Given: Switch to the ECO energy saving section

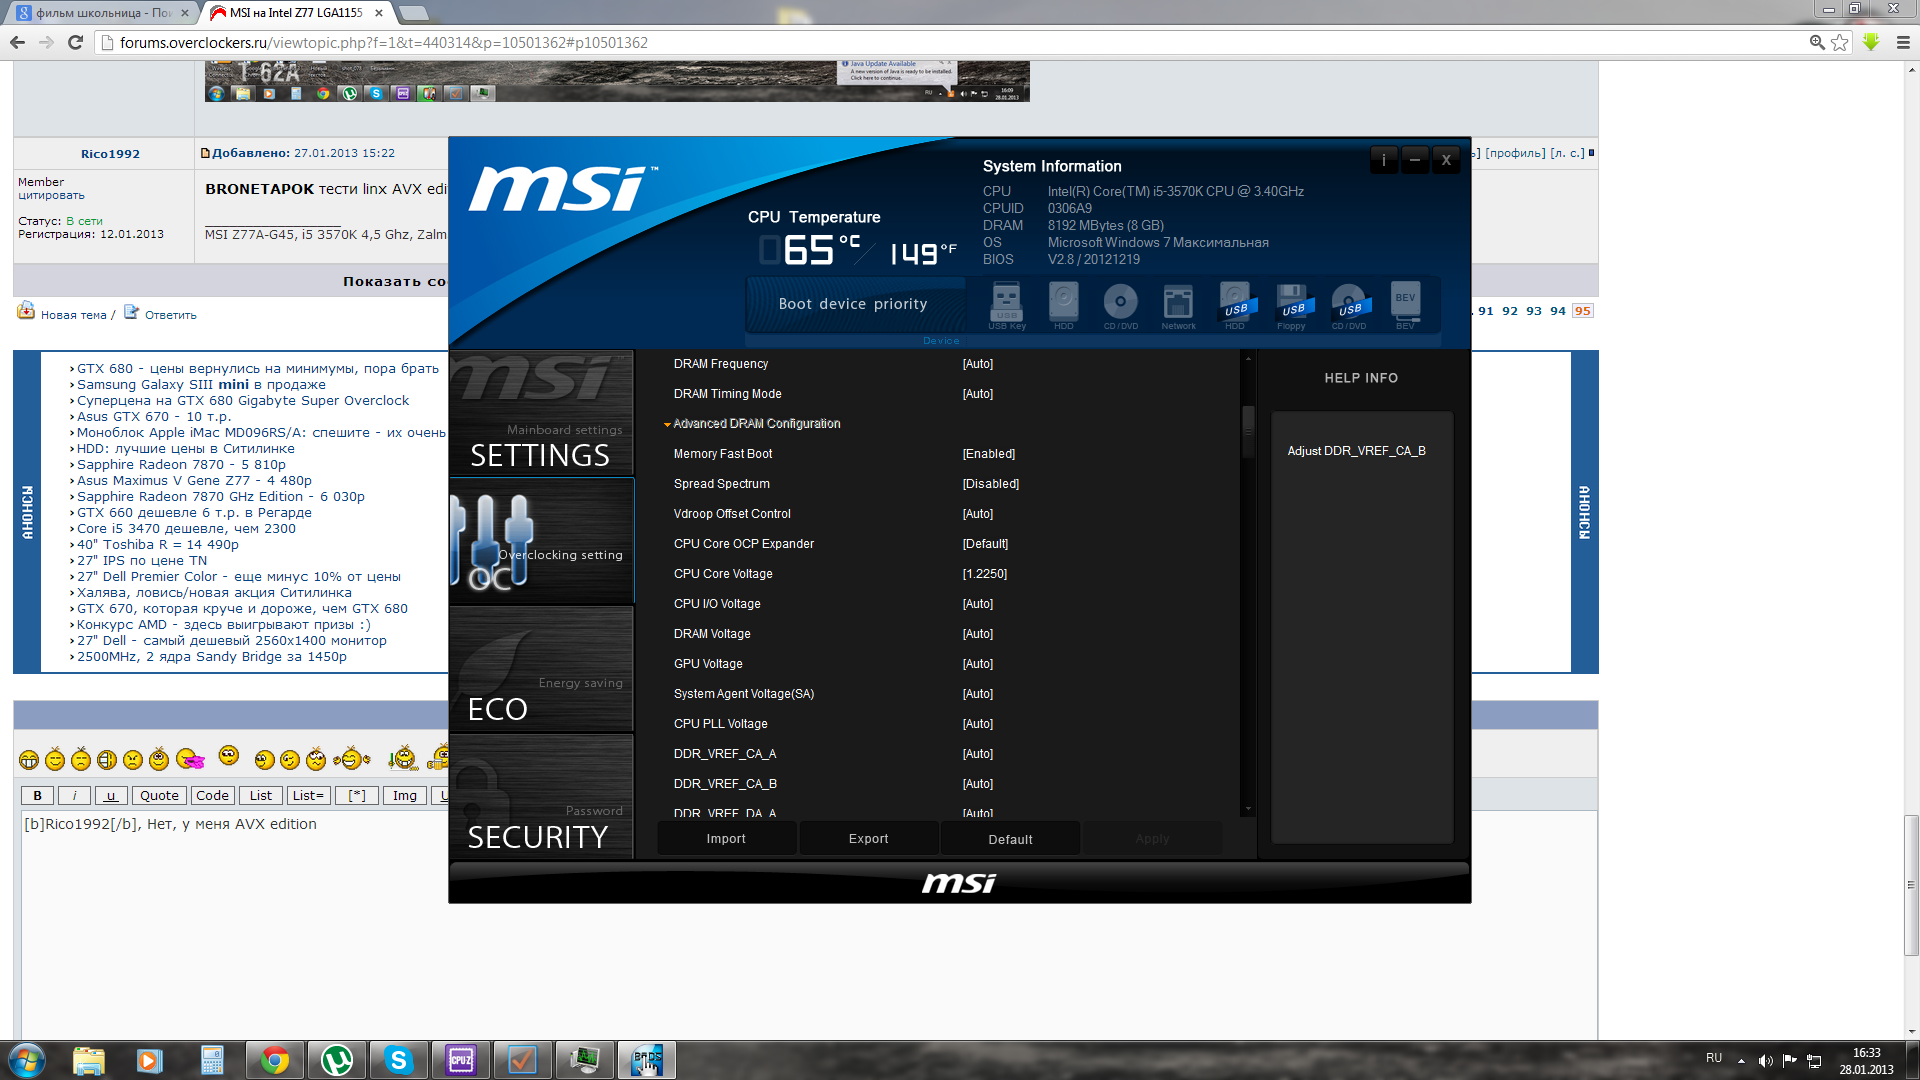Looking at the screenshot, I should 541,670.
